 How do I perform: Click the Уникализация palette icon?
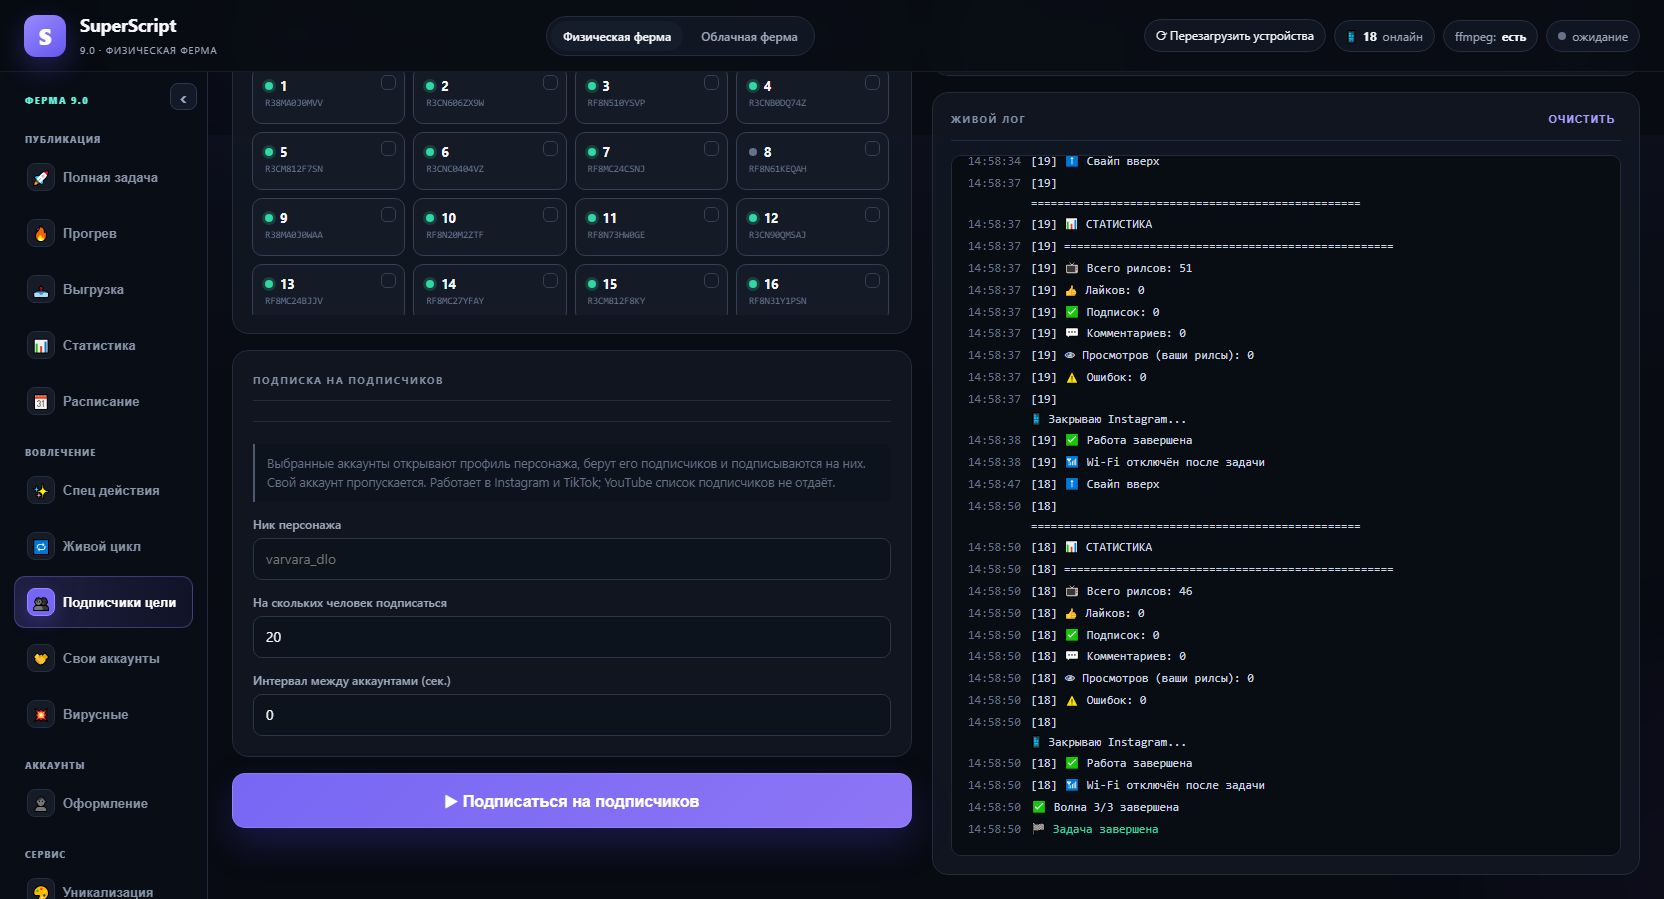pos(41,891)
